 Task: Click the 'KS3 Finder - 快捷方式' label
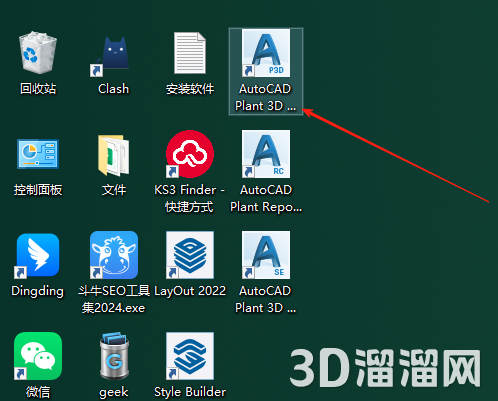tap(189, 198)
